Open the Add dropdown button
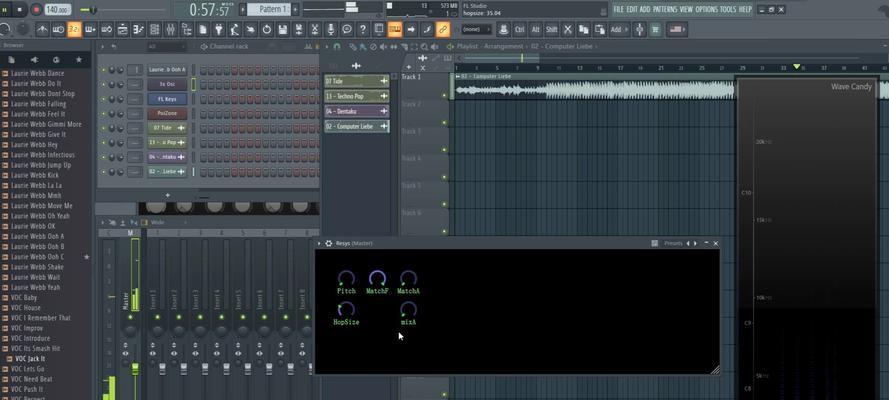This screenshot has width=889, height=400. point(618,29)
